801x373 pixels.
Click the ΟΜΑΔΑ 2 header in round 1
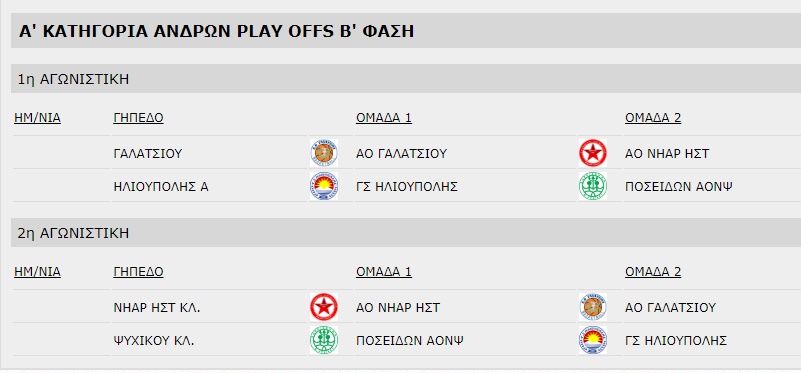[653, 119]
